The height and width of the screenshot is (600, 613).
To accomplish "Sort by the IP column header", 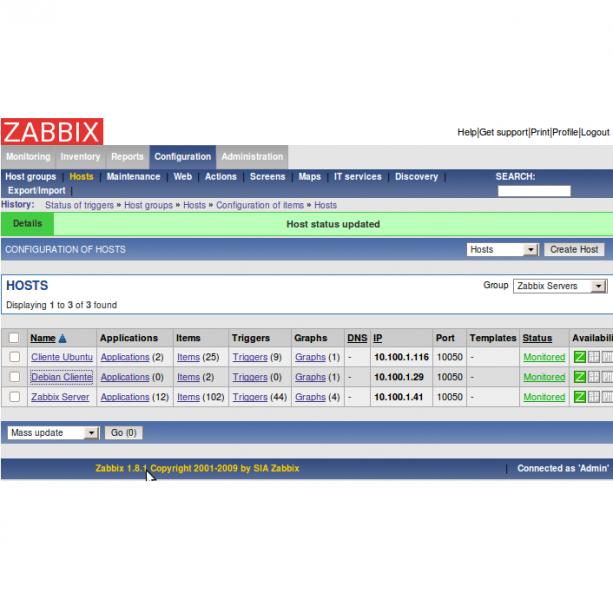I will click(377, 338).
